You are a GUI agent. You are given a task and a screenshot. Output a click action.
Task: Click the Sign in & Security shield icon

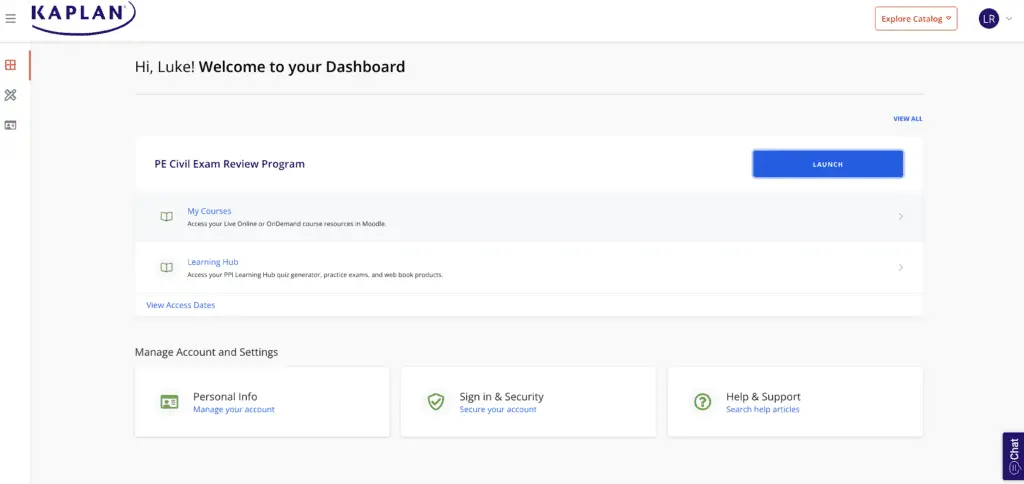436,402
